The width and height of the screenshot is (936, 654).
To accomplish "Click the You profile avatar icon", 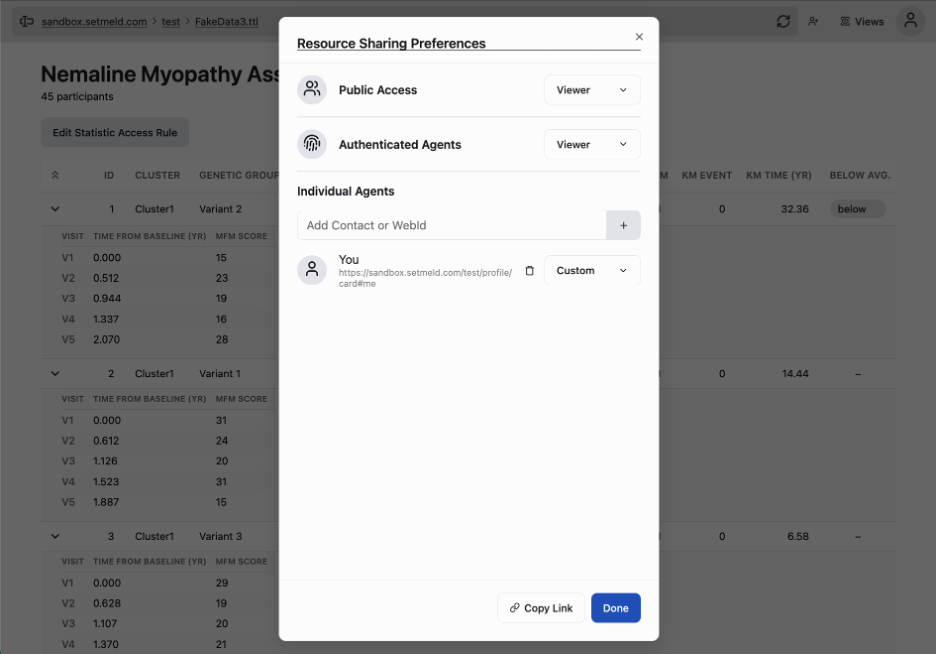I will (312, 270).
